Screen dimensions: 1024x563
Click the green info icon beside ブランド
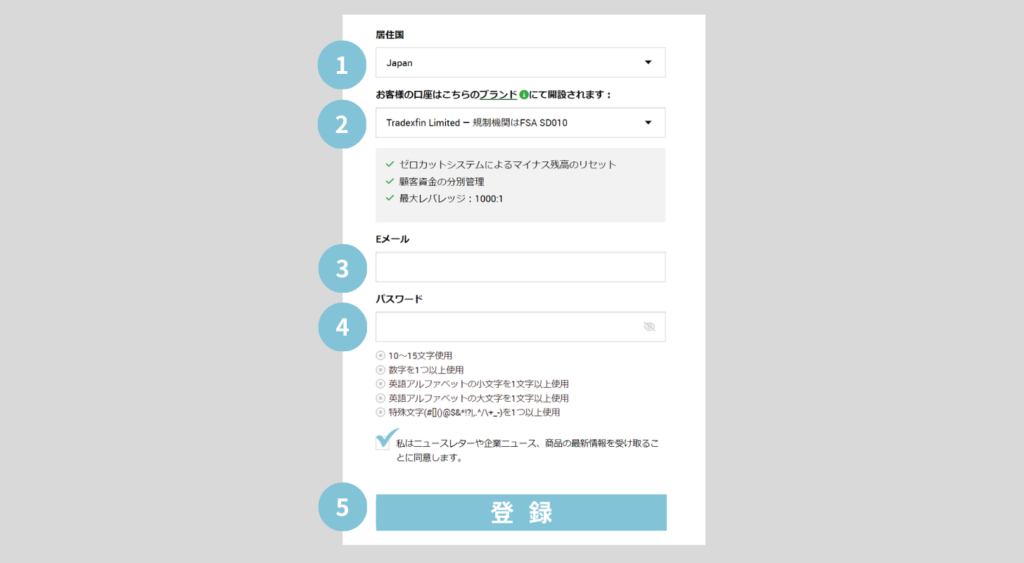(x=523, y=95)
